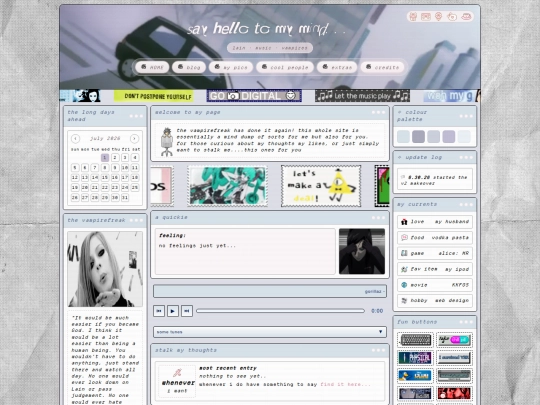Image resolution: width=540 pixels, height=405 pixels.
Task: Click the keyboard fun button
Action: [415, 340]
